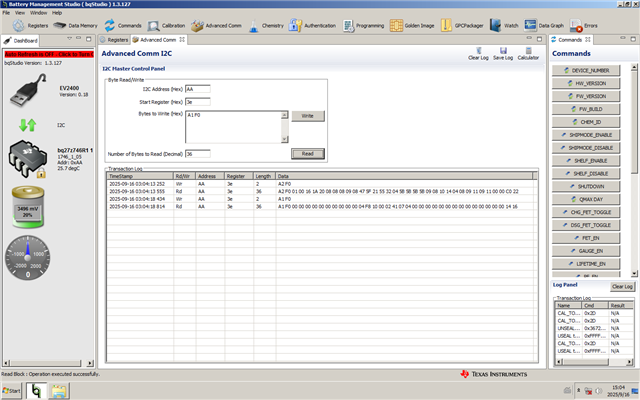The image size is (640, 400).
Task: Send the DSG_FET_TOGGLE command
Action: (x=586, y=225)
